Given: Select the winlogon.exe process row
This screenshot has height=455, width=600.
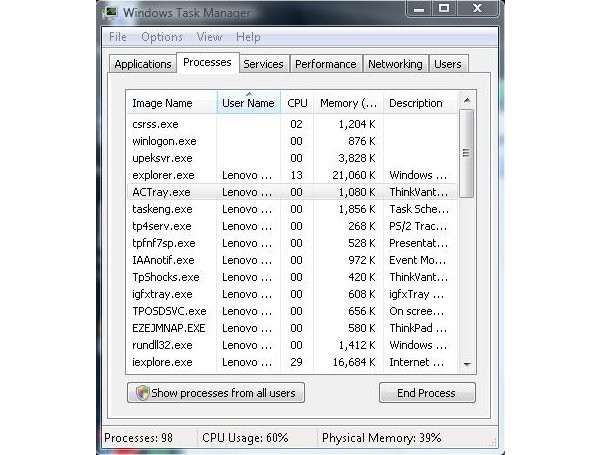Looking at the screenshot, I should point(292,141).
